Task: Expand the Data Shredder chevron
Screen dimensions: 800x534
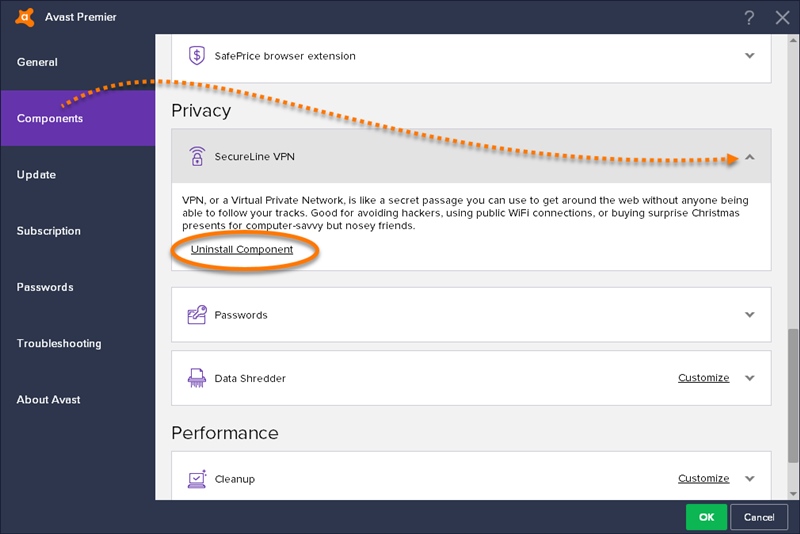Action: point(749,378)
